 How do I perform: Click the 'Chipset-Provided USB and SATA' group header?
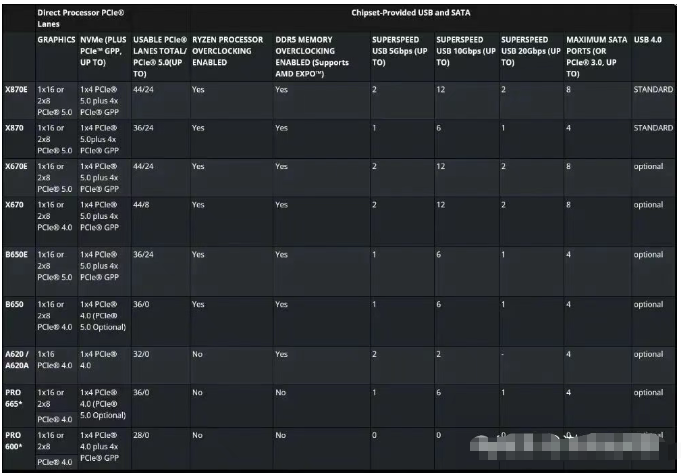point(411,13)
